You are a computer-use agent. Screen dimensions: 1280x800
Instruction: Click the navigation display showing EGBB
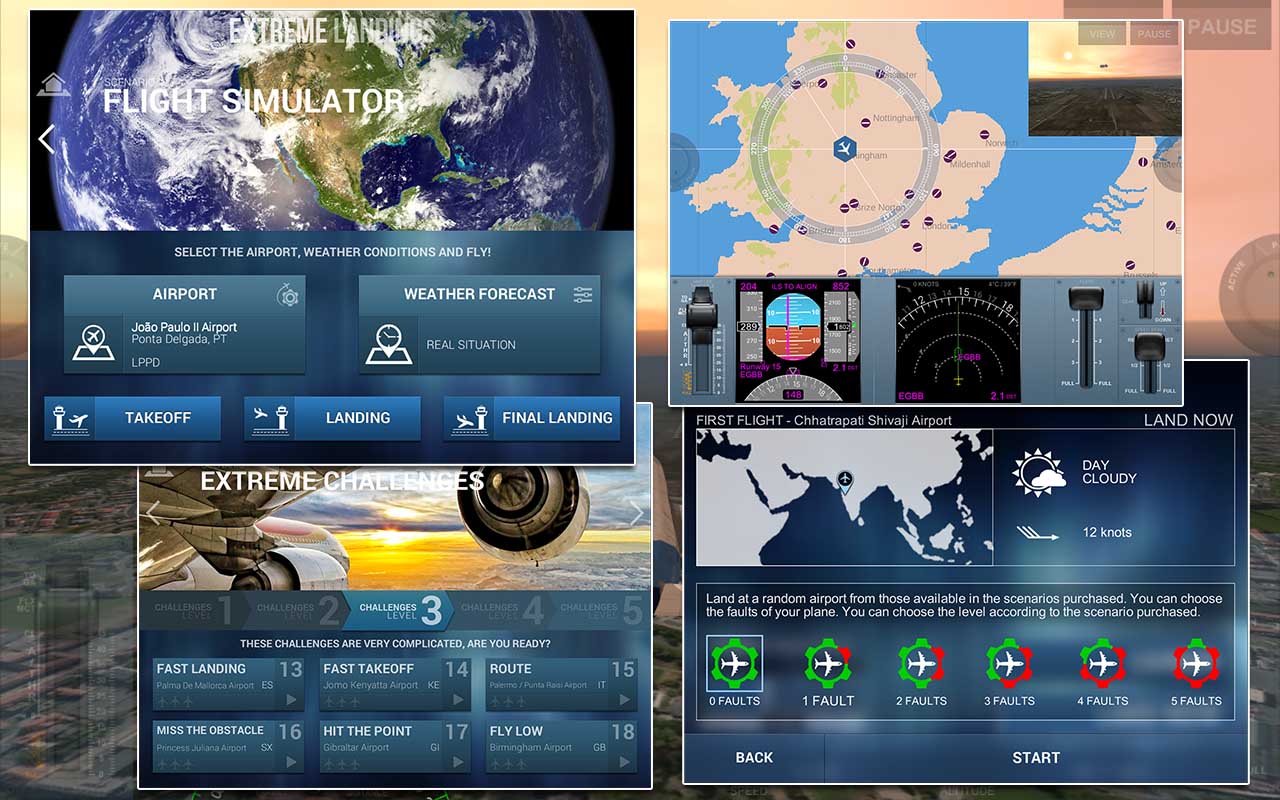(x=959, y=341)
